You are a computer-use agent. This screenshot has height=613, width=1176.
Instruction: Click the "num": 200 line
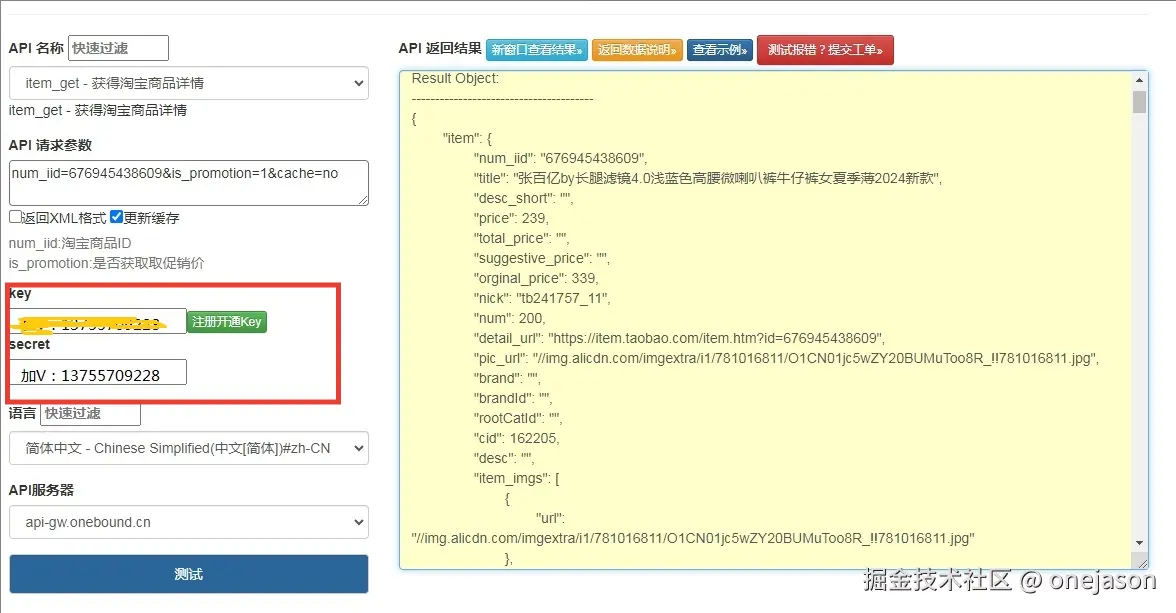click(509, 318)
